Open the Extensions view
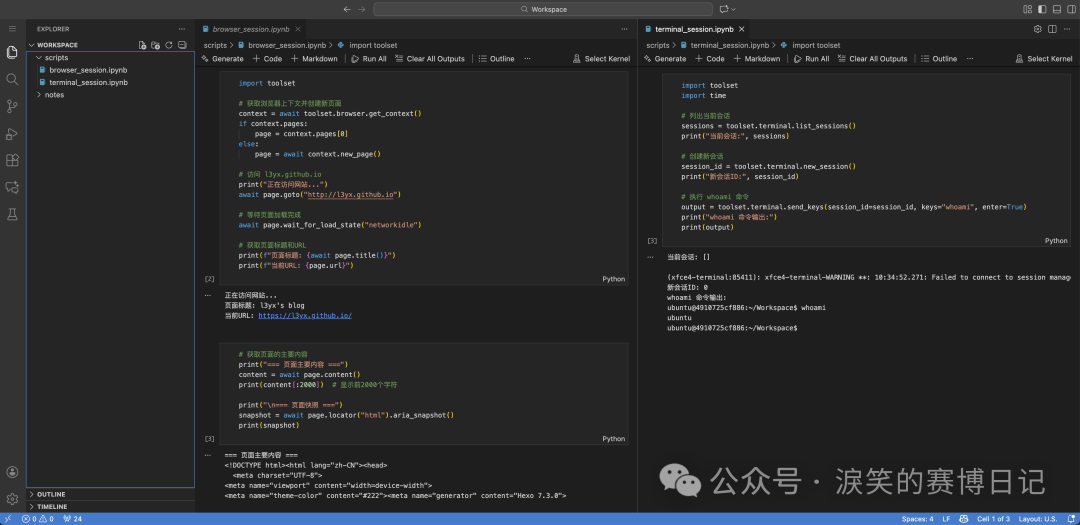Image resolution: width=1080 pixels, height=525 pixels. (x=12, y=160)
